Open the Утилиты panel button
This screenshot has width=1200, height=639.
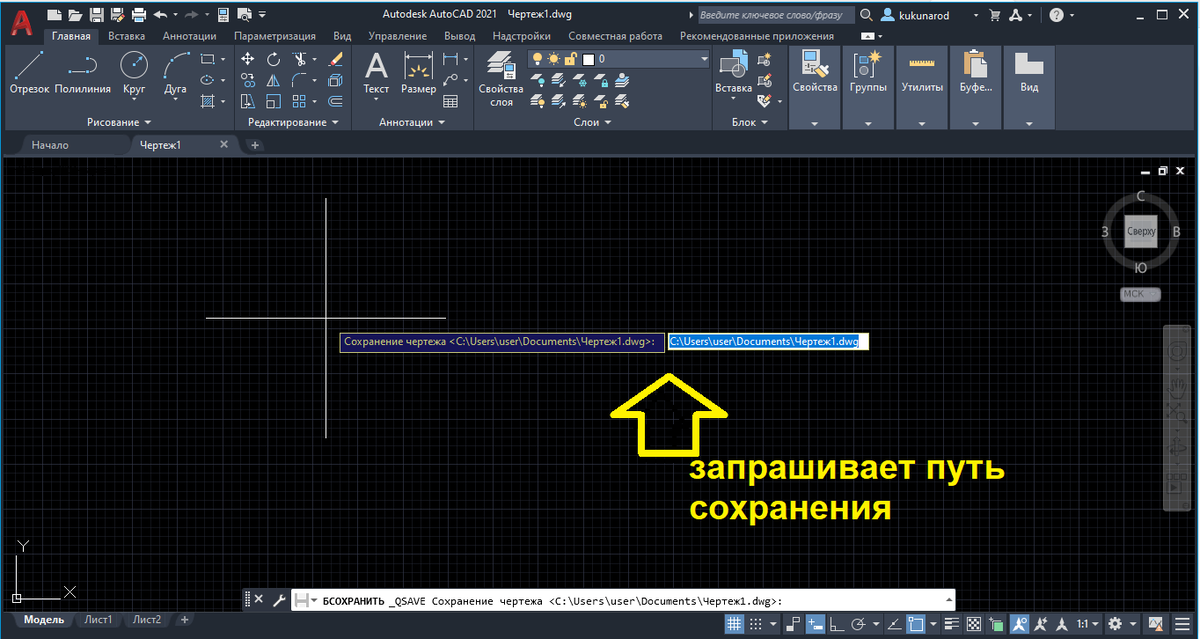(921, 87)
